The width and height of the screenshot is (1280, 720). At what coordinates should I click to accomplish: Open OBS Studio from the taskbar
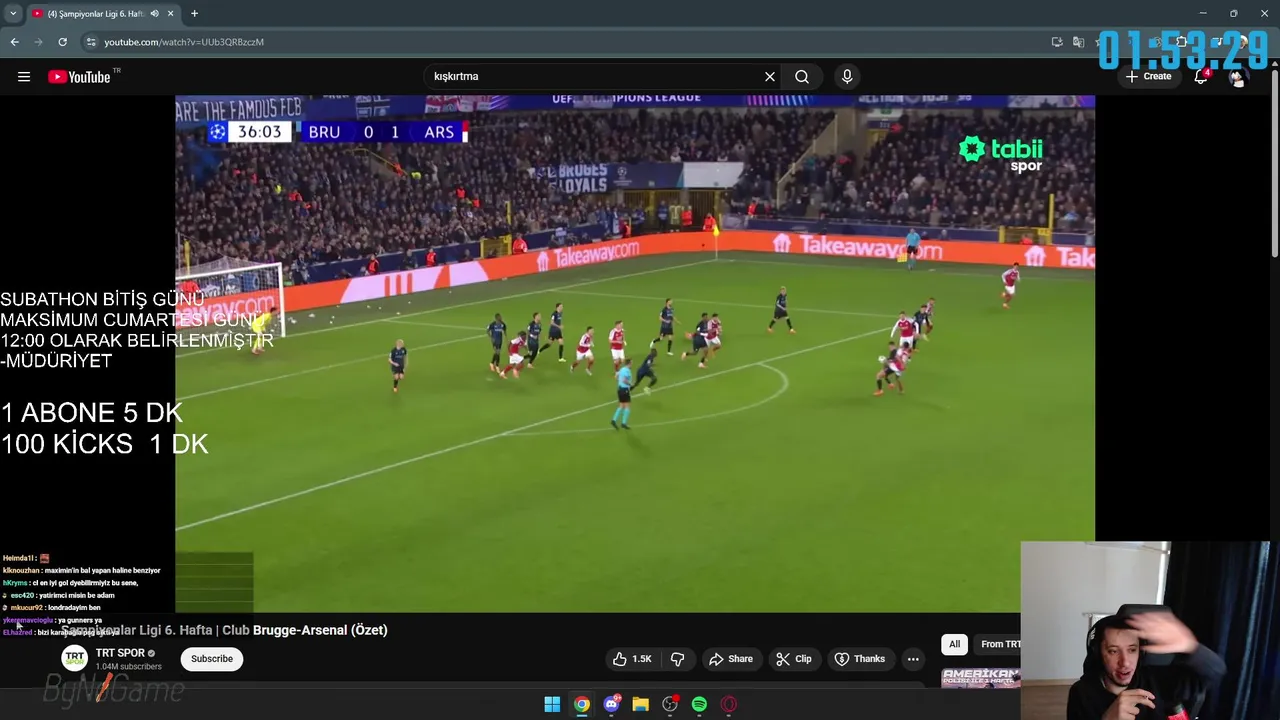coord(670,704)
